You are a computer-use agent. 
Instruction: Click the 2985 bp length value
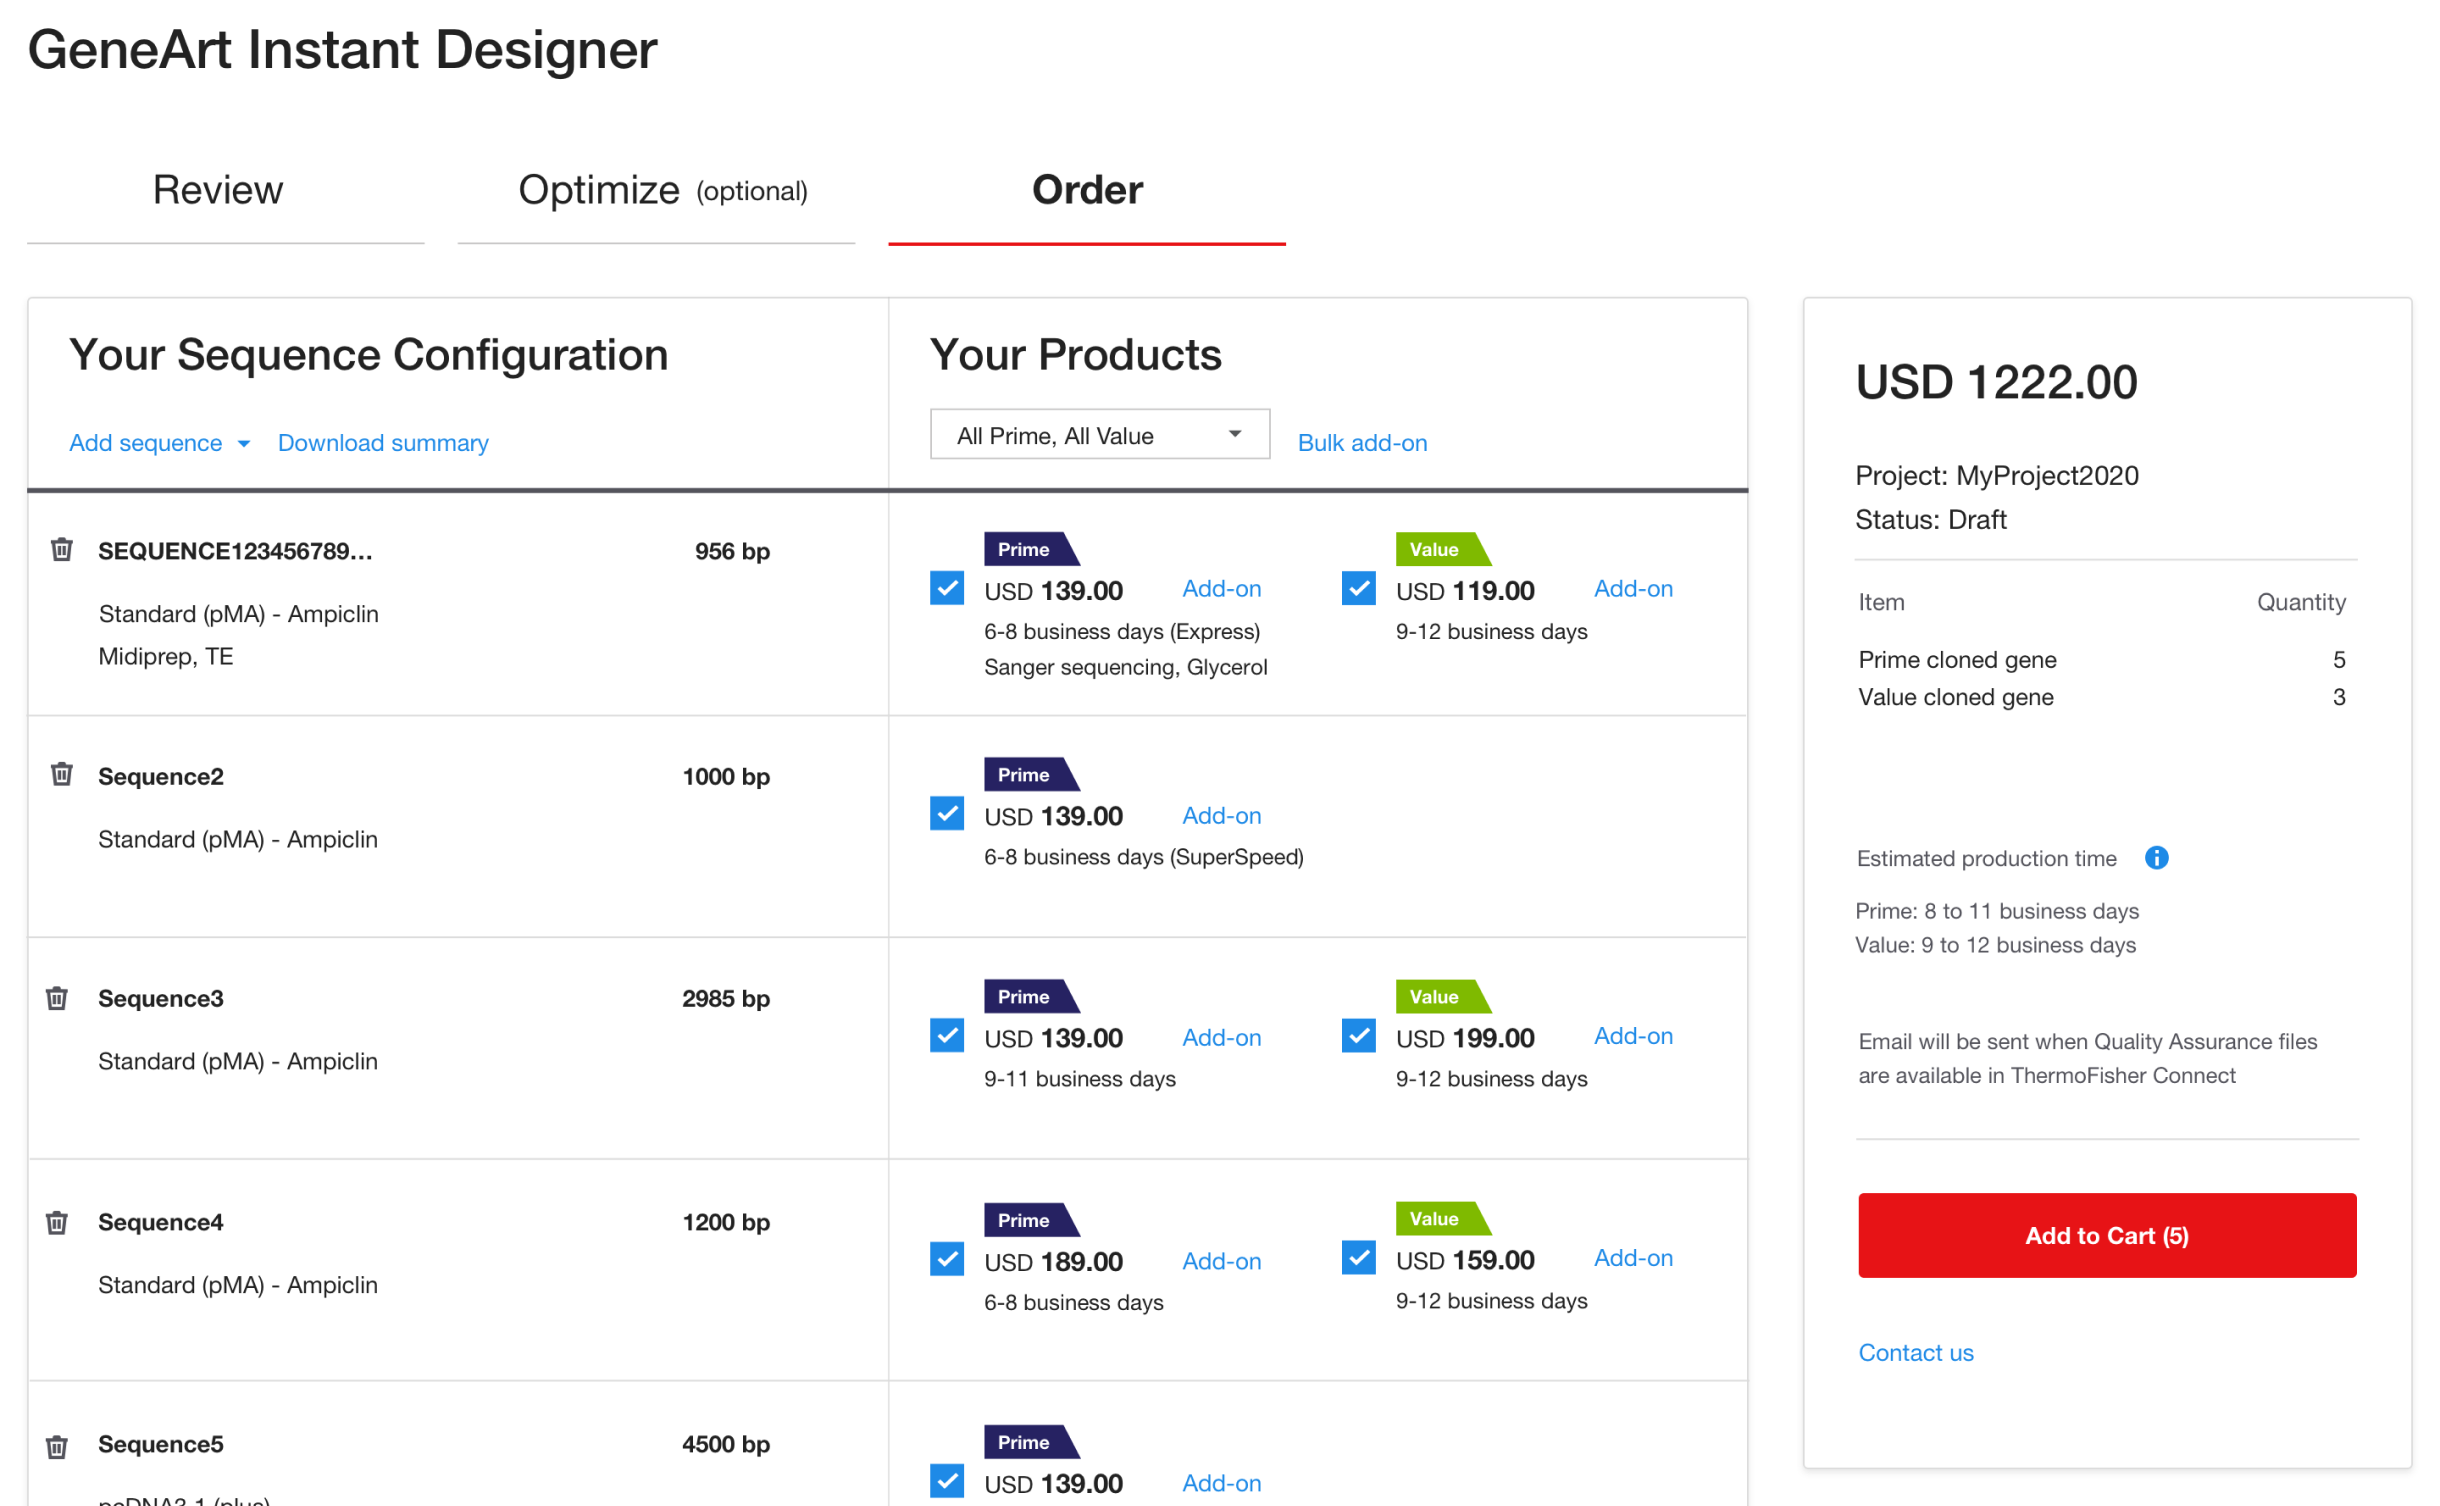[x=726, y=999]
